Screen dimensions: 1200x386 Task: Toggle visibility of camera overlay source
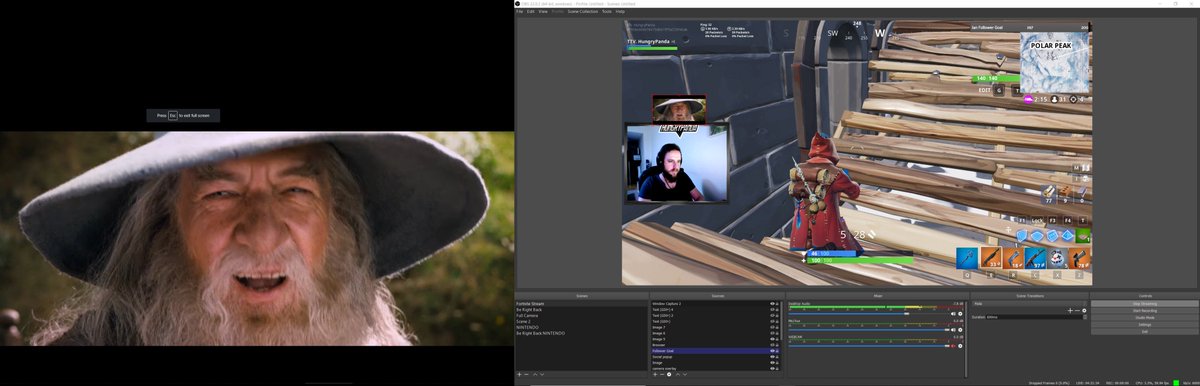point(772,369)
